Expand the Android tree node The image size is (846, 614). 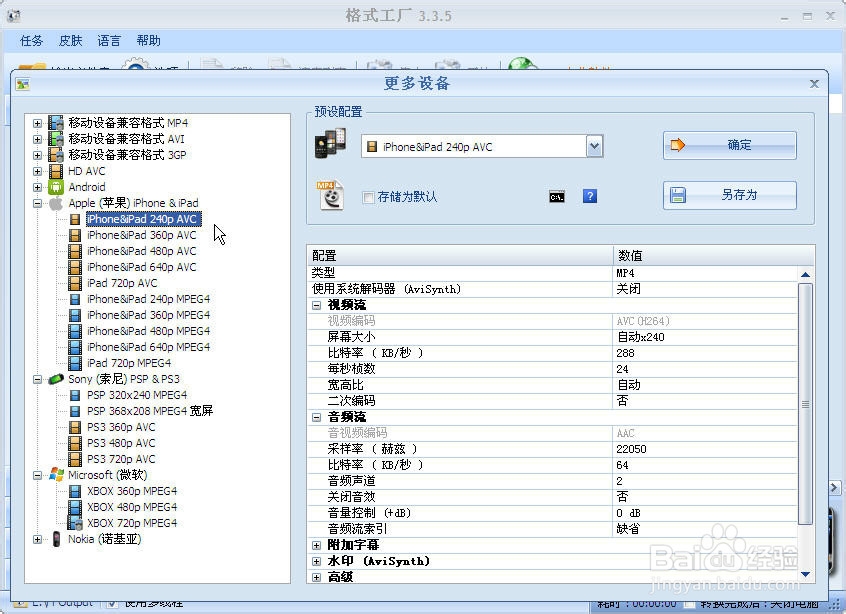click(x=37, y=188)
